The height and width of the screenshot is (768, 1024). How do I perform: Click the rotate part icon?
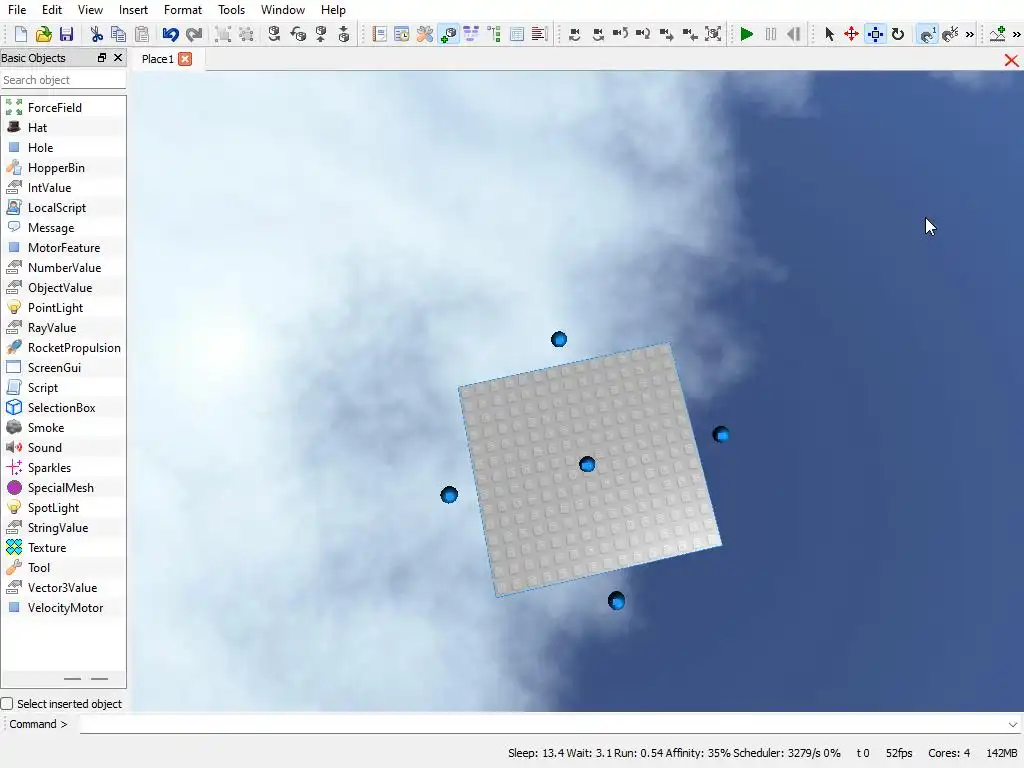pos(274,34)
